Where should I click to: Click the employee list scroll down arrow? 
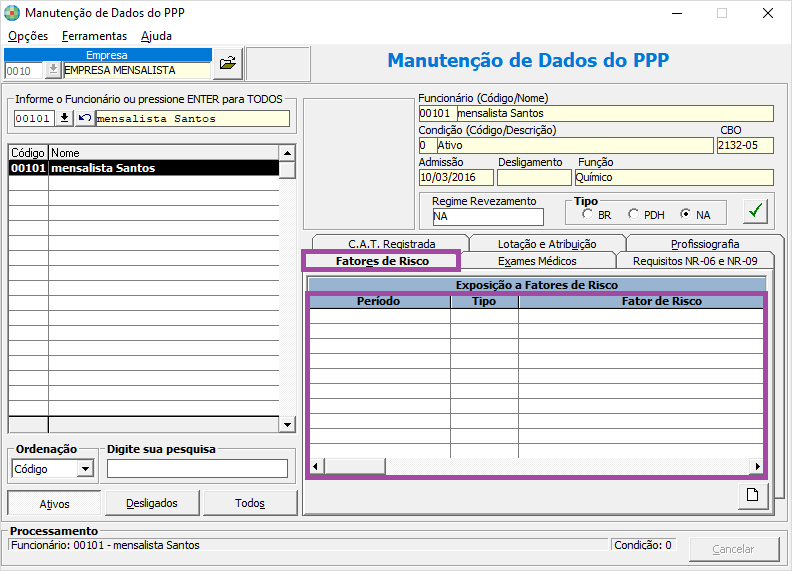point(287,424)
